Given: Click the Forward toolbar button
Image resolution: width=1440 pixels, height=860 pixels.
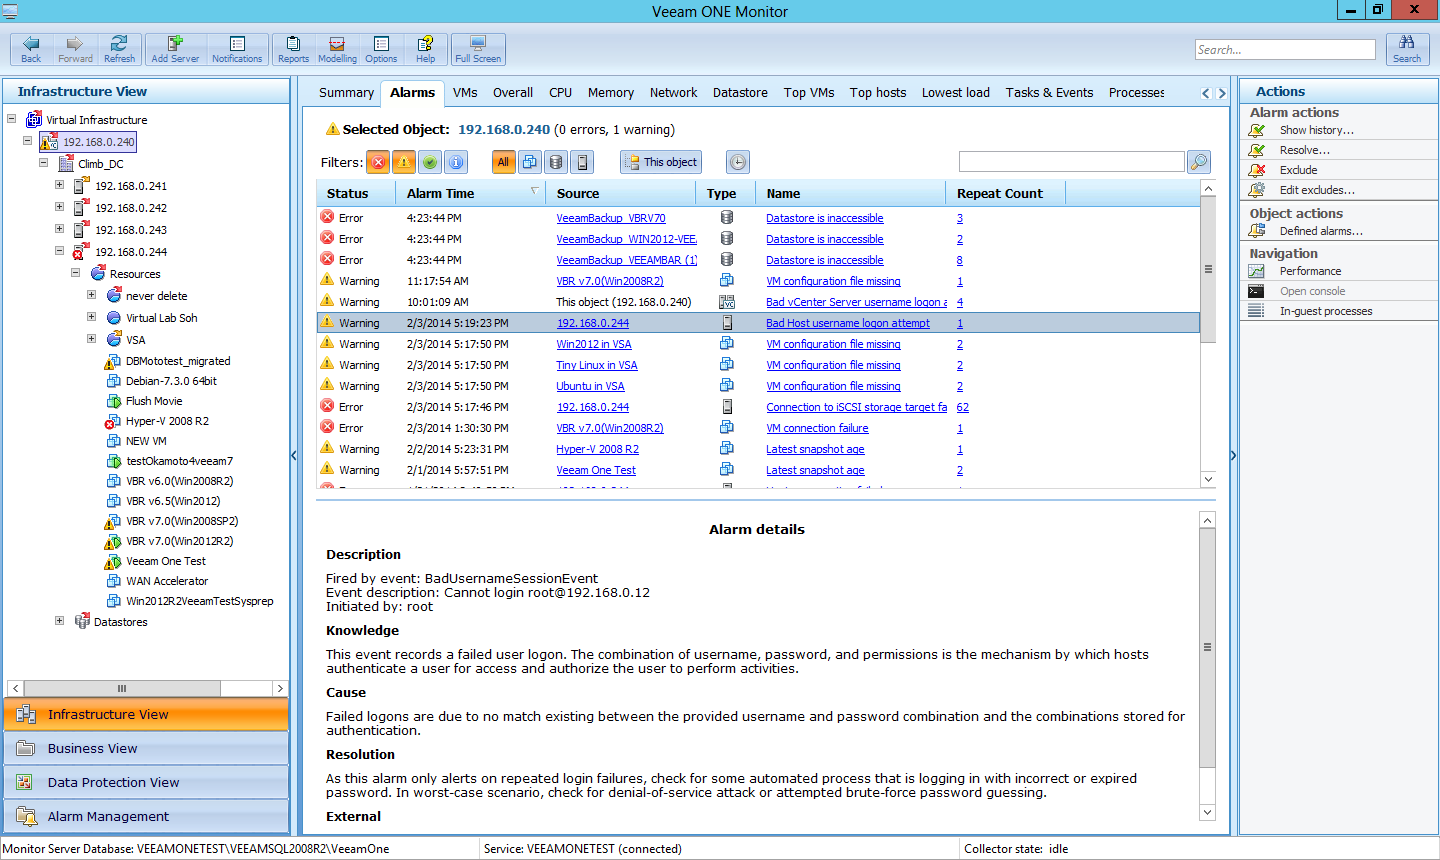Looking at the screenshot, I should (75, 49).
